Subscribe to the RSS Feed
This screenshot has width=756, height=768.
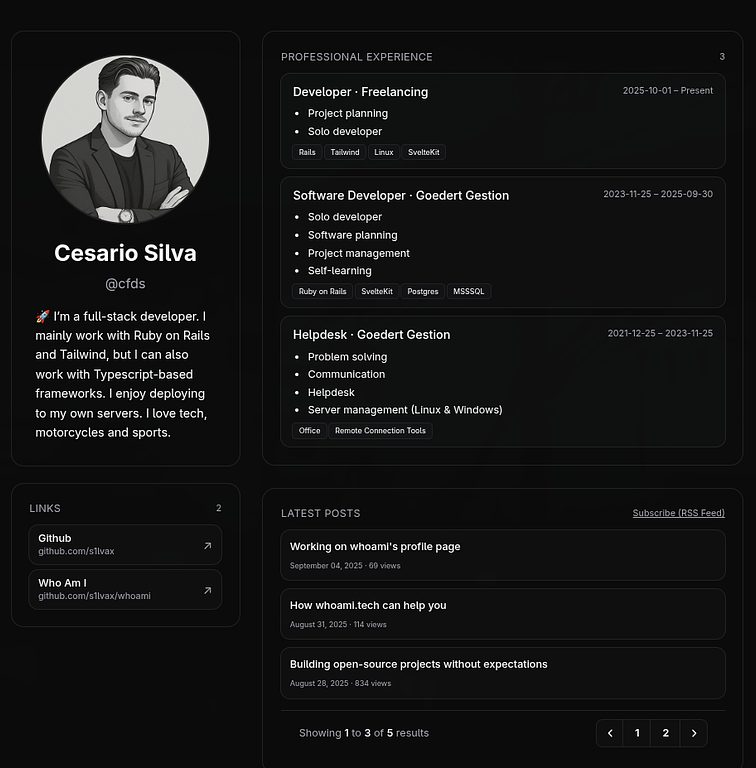(x=678, y=513)
